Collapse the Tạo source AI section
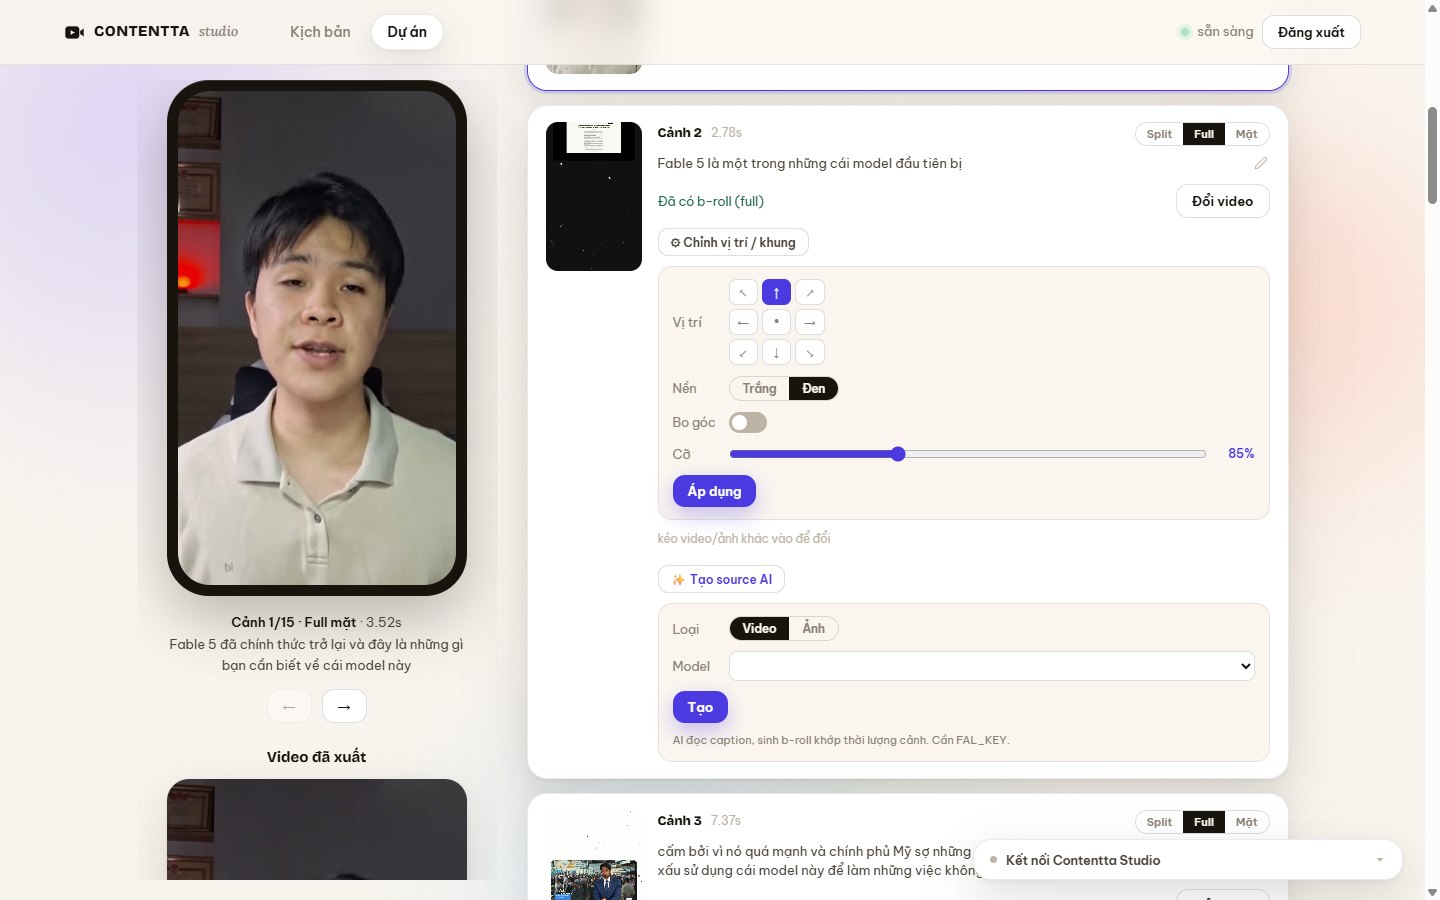The width and height of the screenshot is (1440, 900). coord(721,579)
